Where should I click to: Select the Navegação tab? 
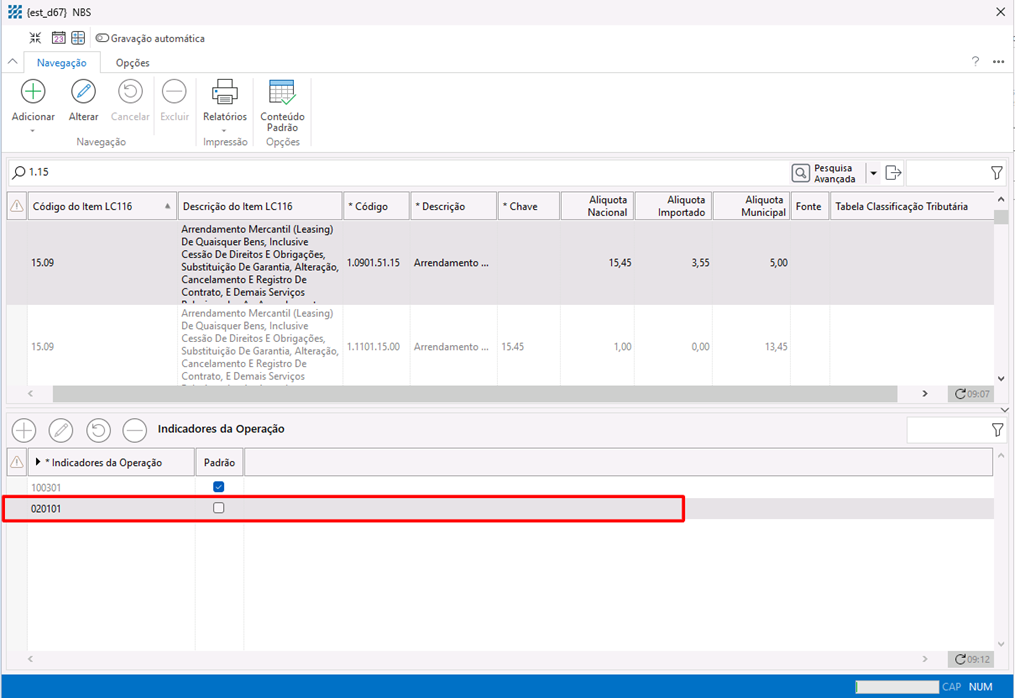pyautogui.click(x=61, y=62)
